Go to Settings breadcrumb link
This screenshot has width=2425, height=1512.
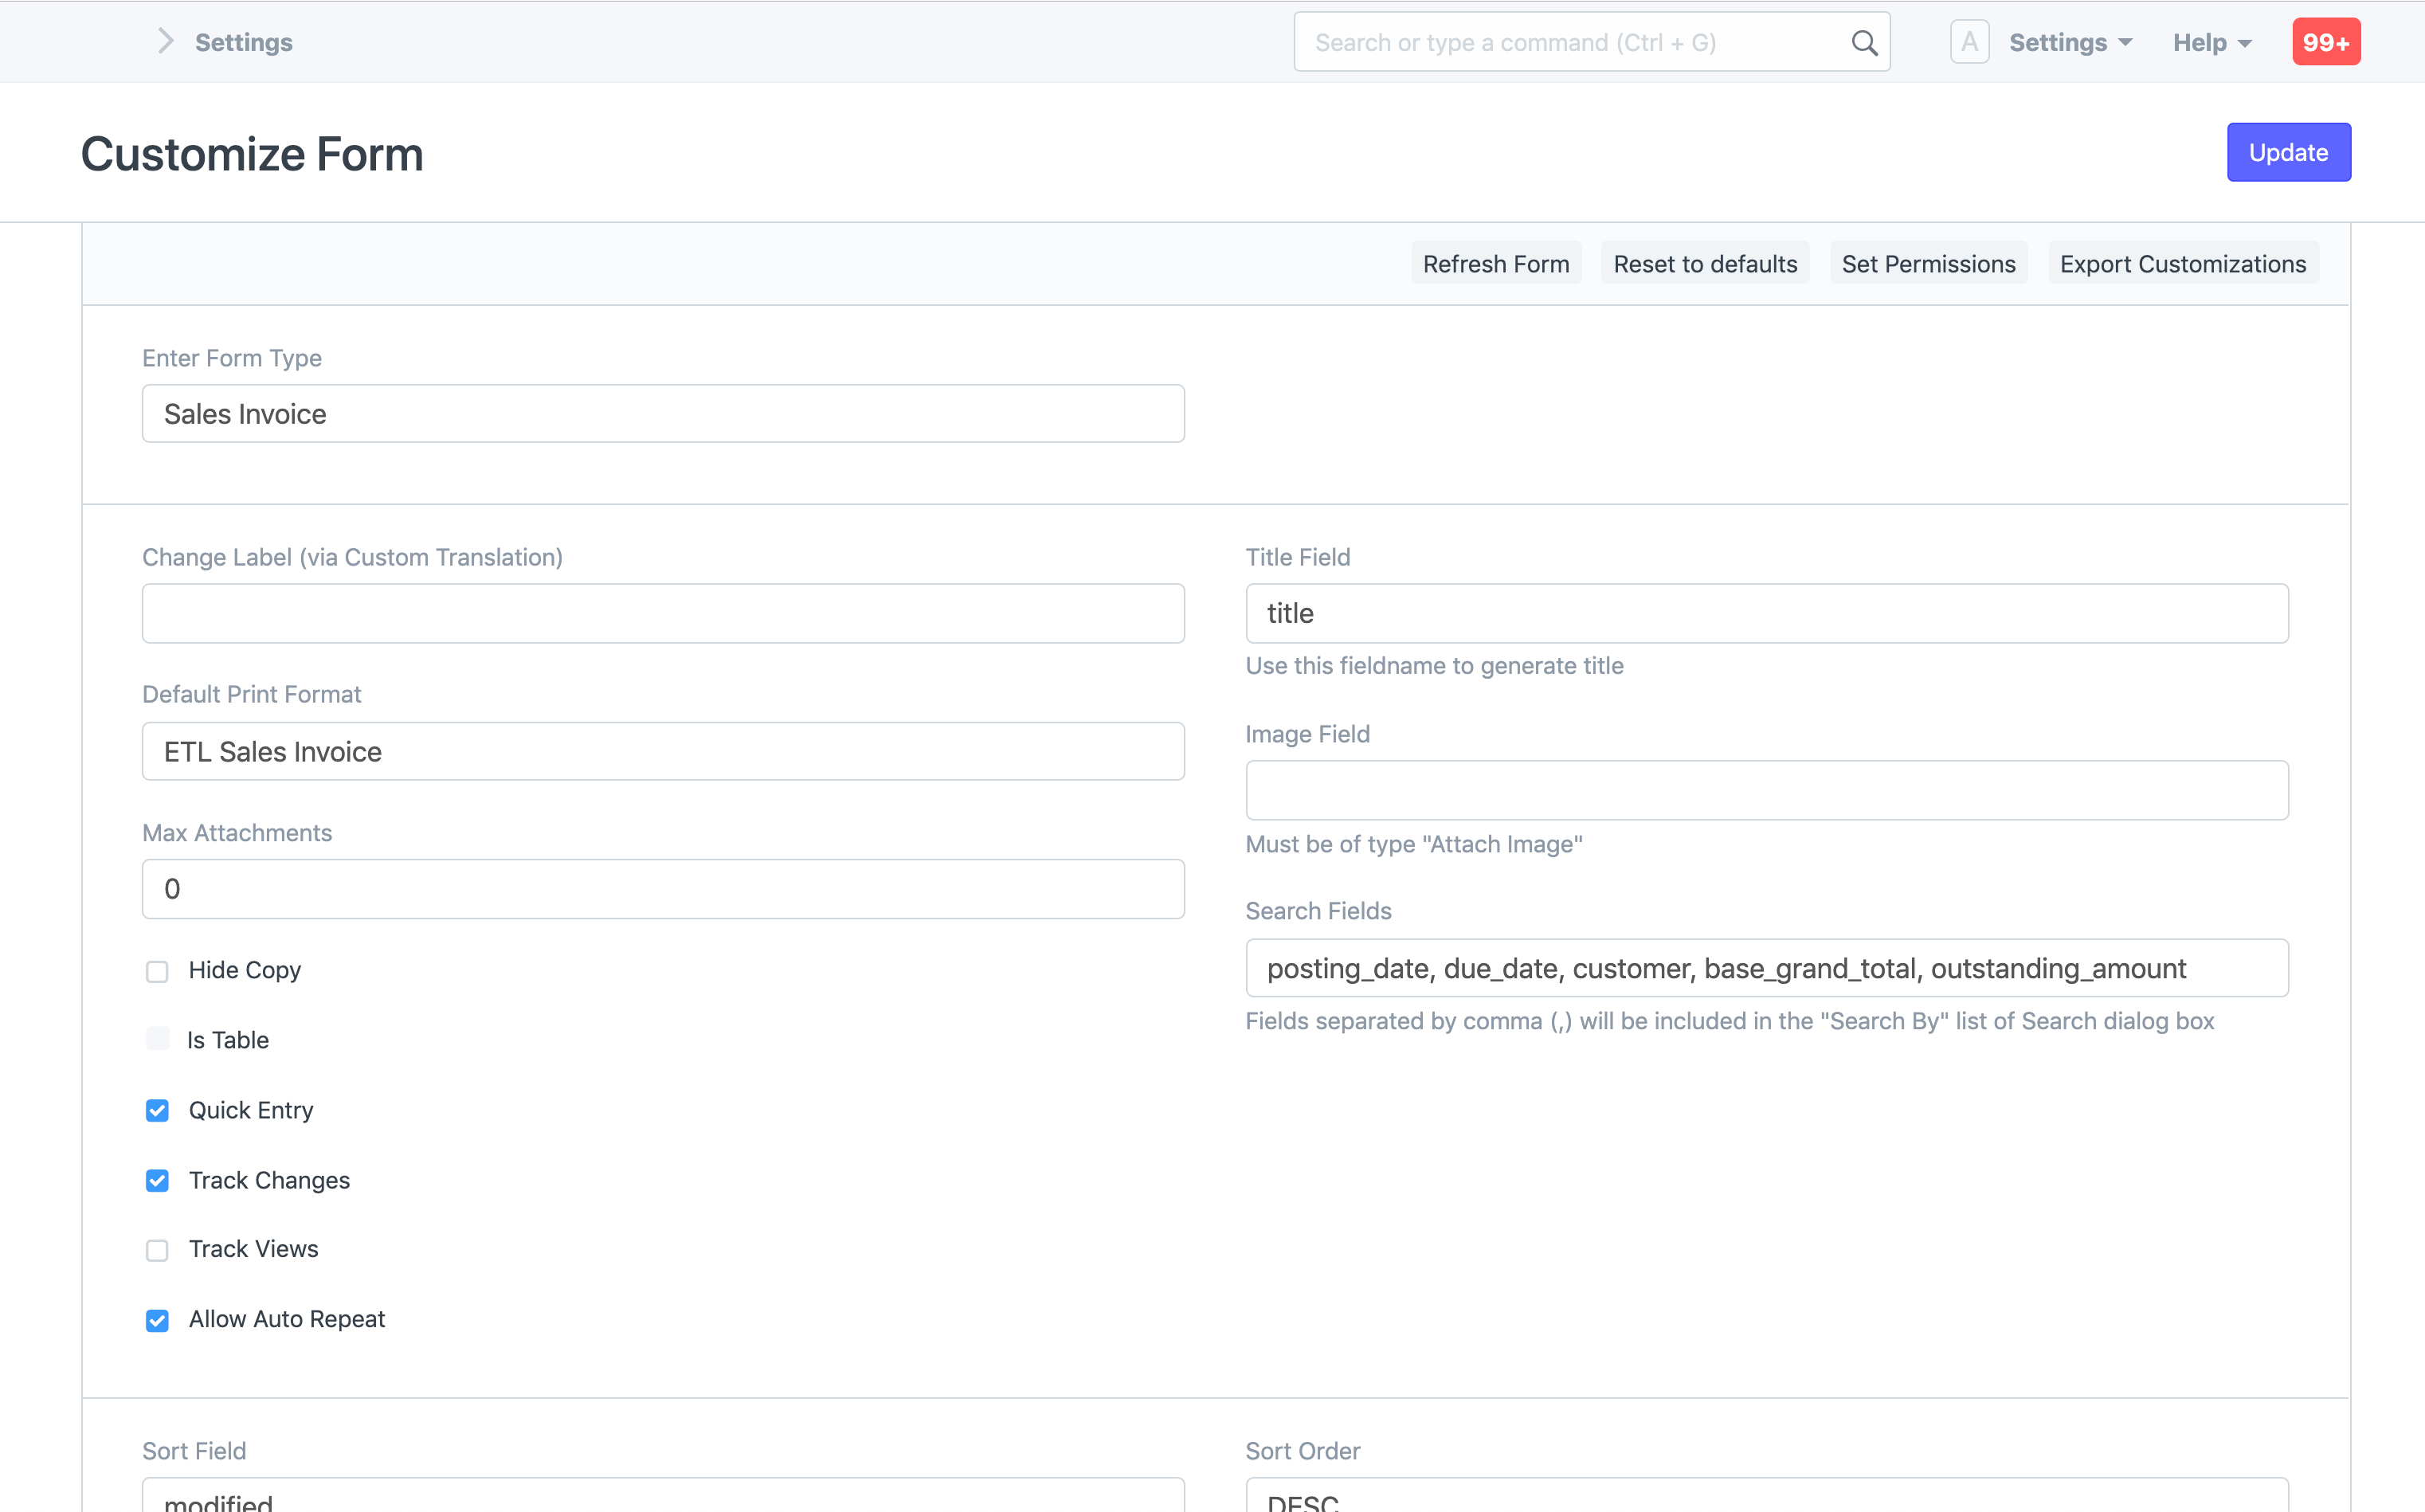pos(243,43)
